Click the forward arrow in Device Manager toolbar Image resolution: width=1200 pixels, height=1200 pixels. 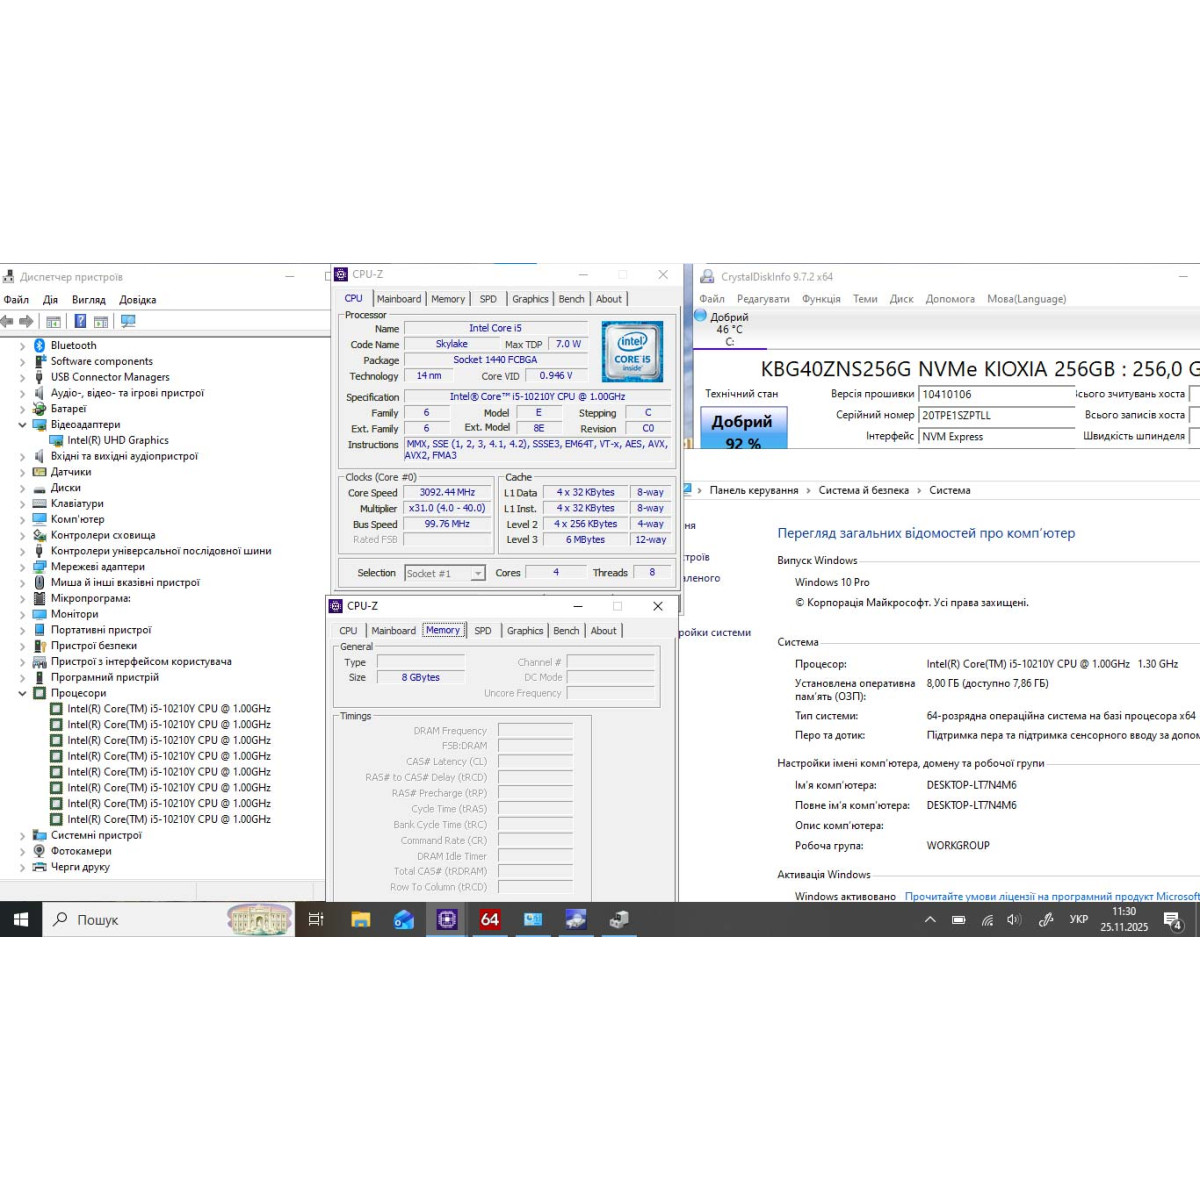[26, 321]
